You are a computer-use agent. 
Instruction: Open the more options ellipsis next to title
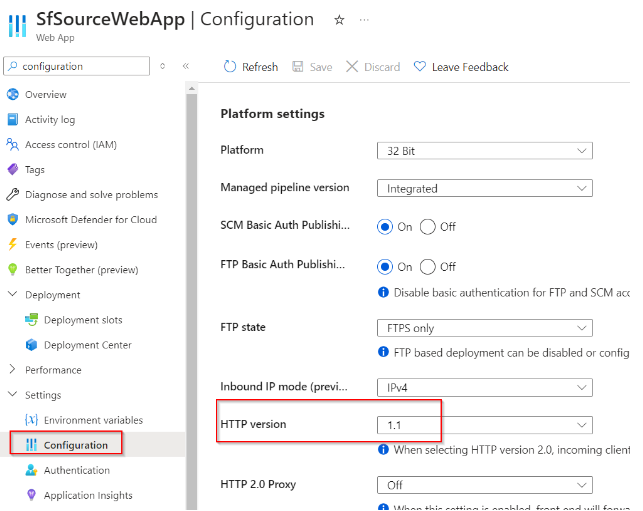coord(364,20)
